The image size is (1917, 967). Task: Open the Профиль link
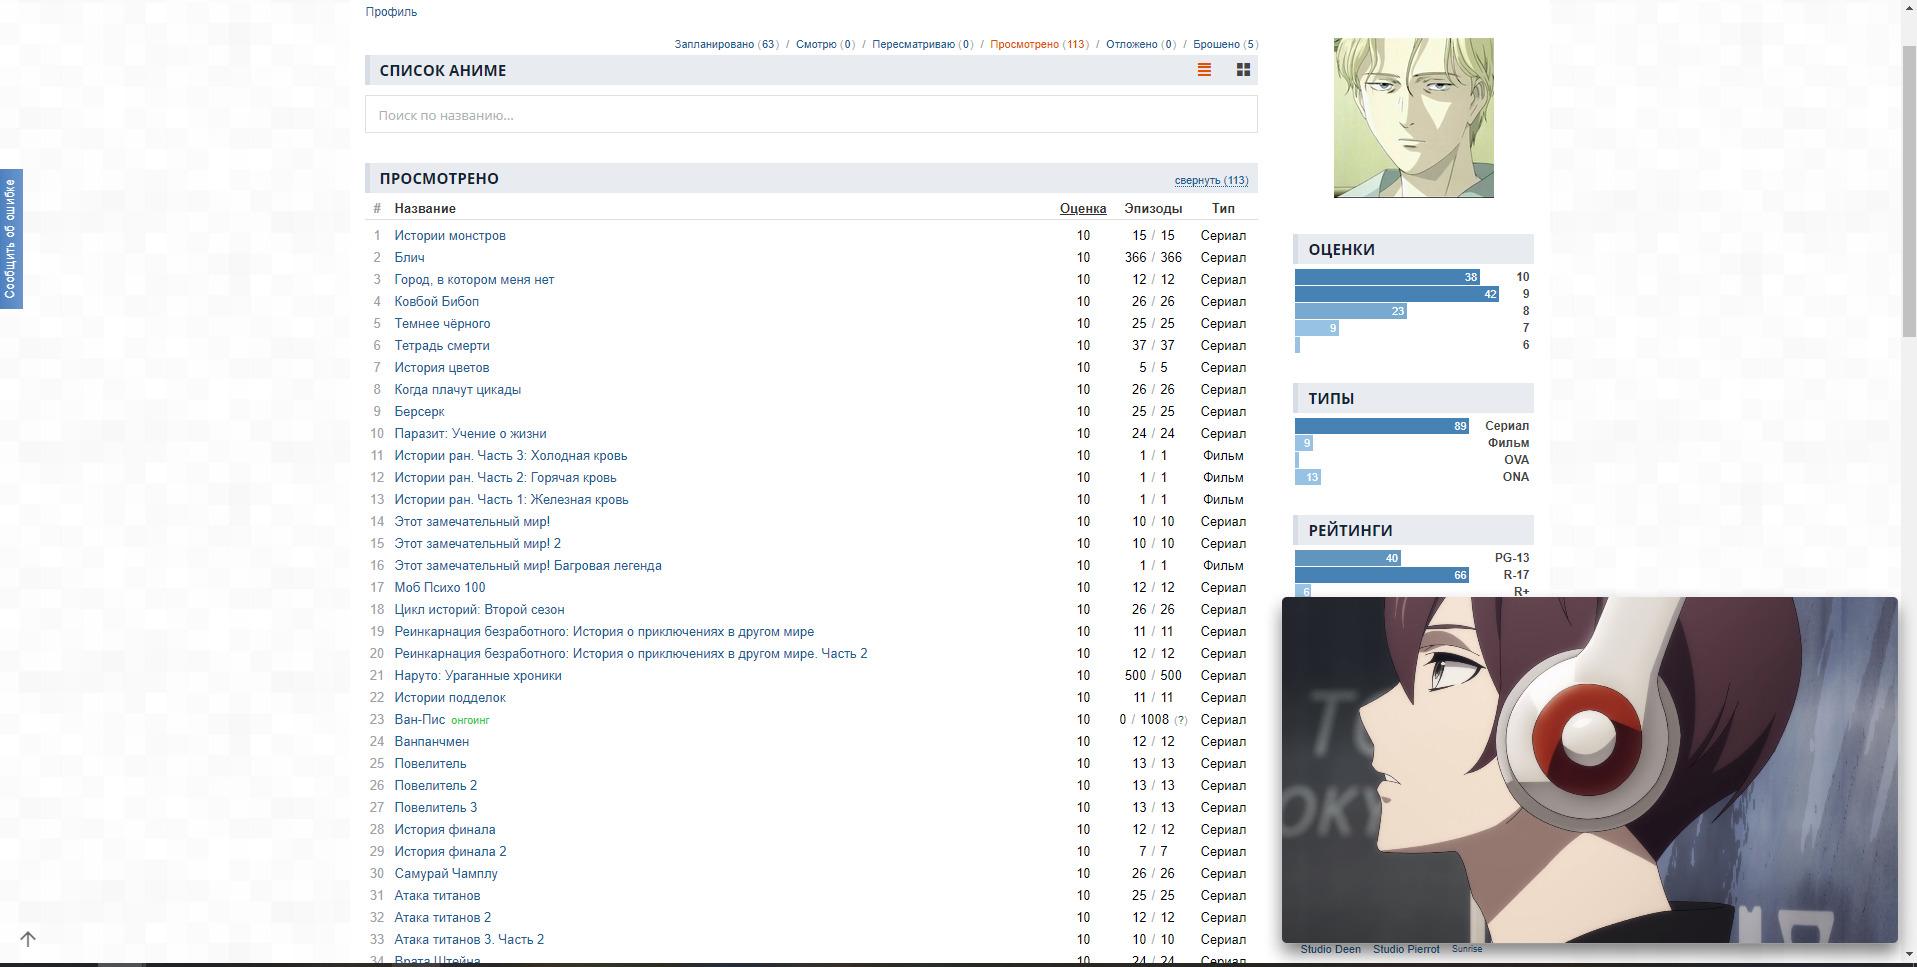391,12
